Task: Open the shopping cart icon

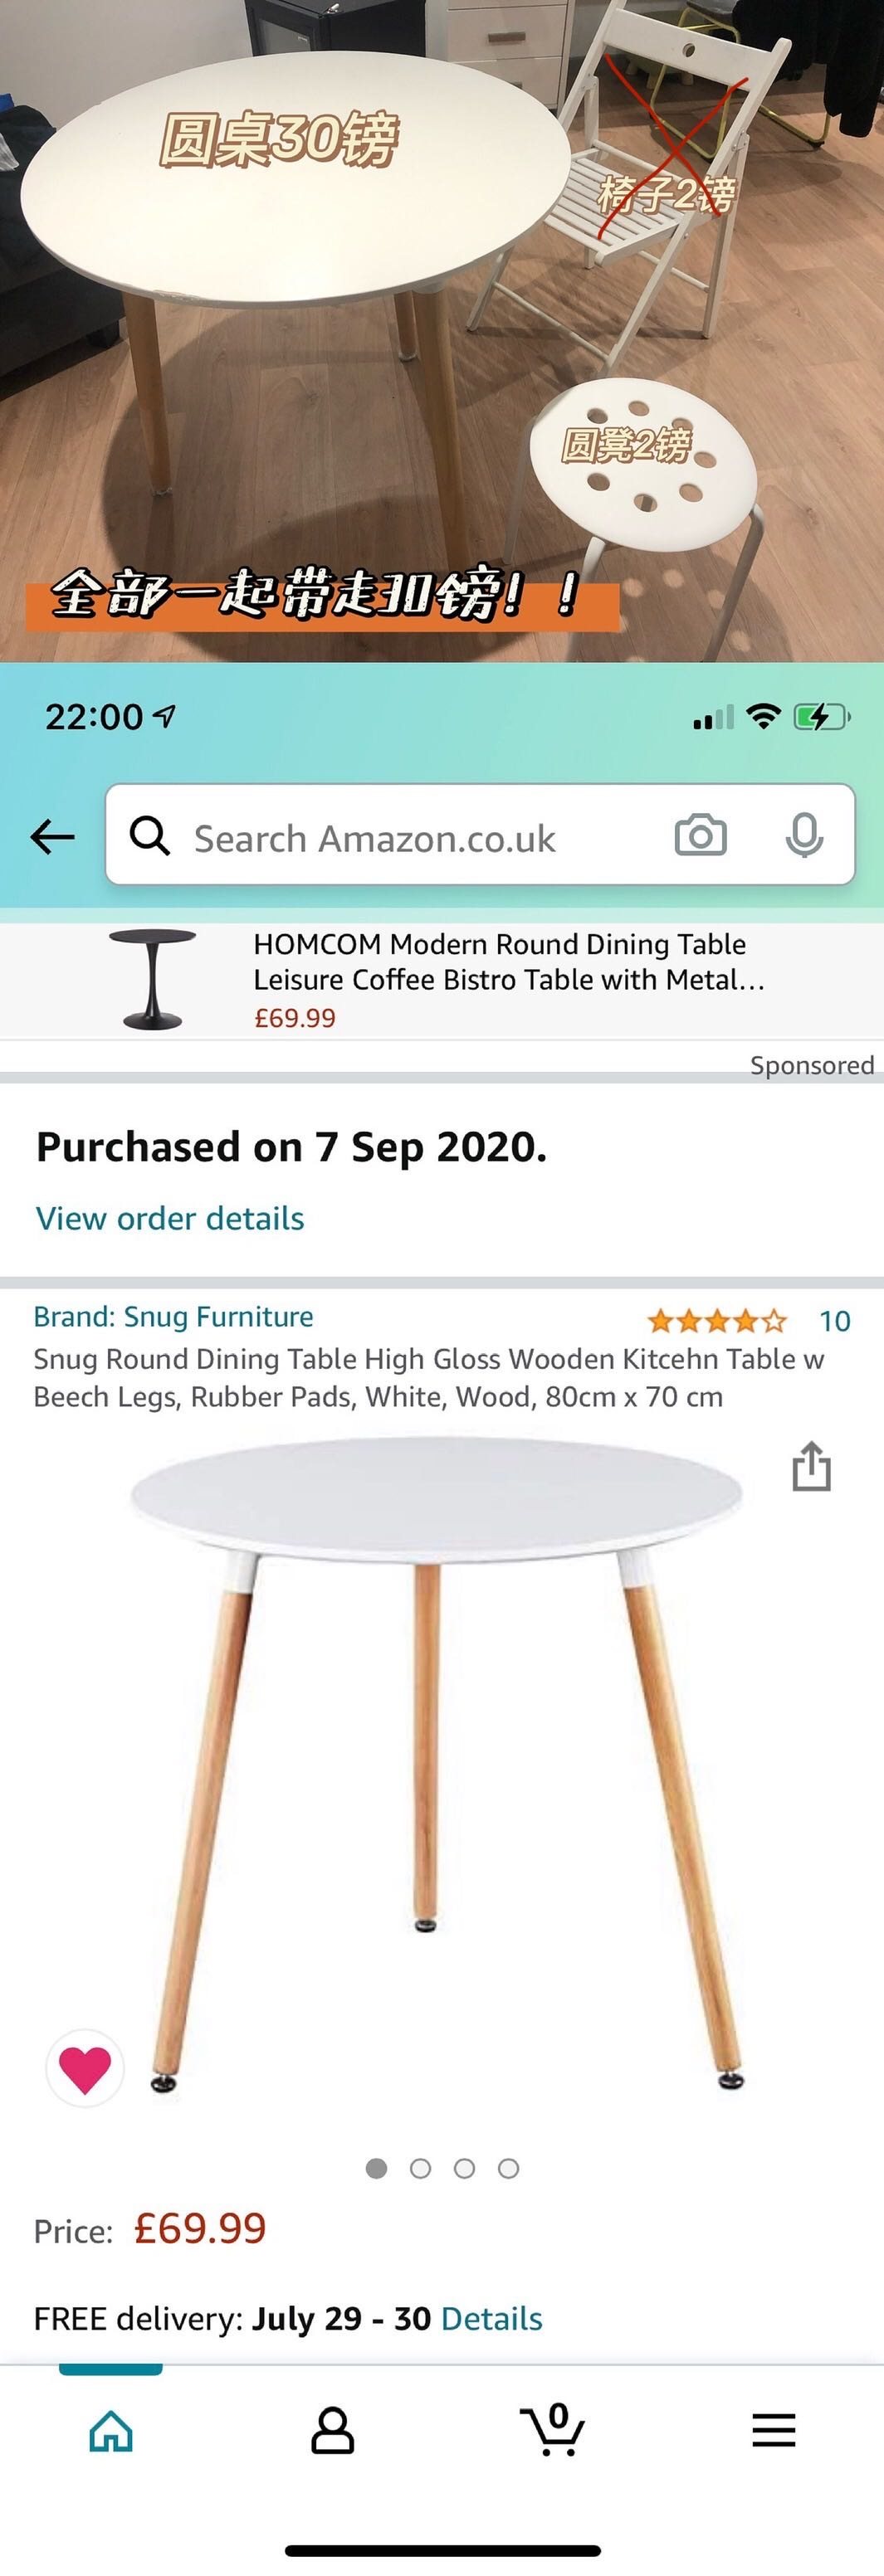Action: (552, 2429)
